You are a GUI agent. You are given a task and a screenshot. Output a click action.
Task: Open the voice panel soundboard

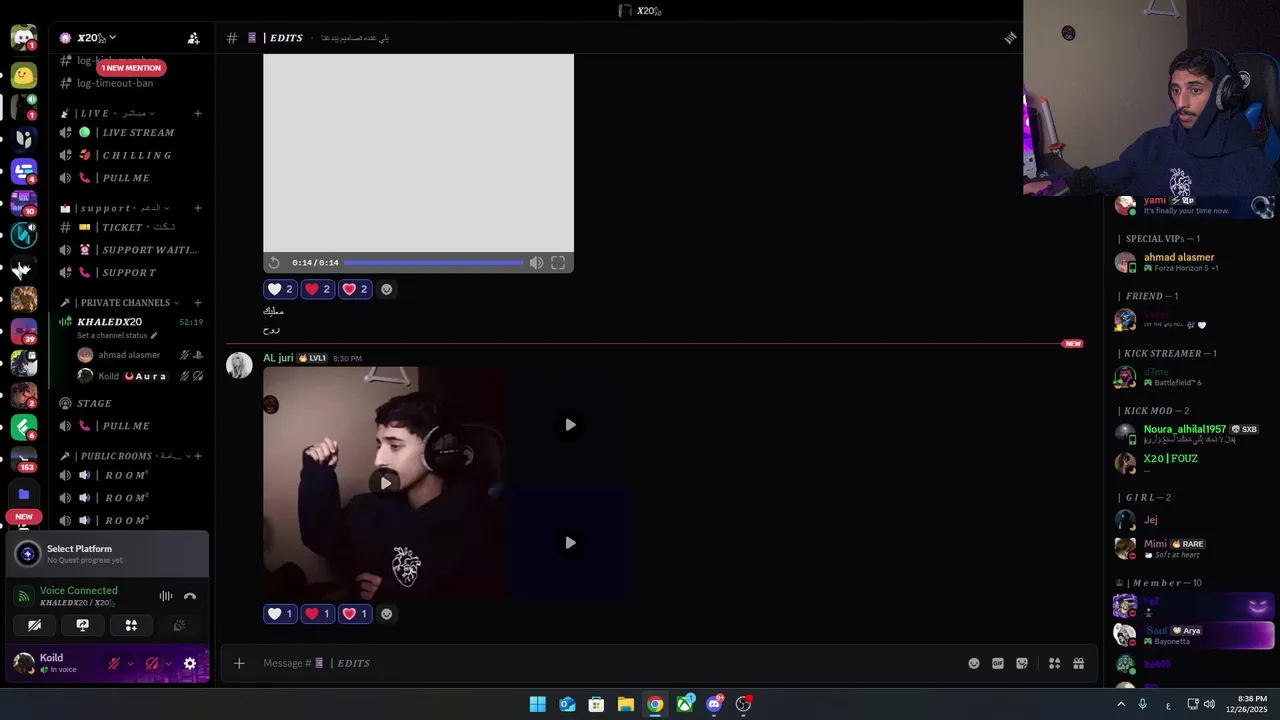(179, 625)
